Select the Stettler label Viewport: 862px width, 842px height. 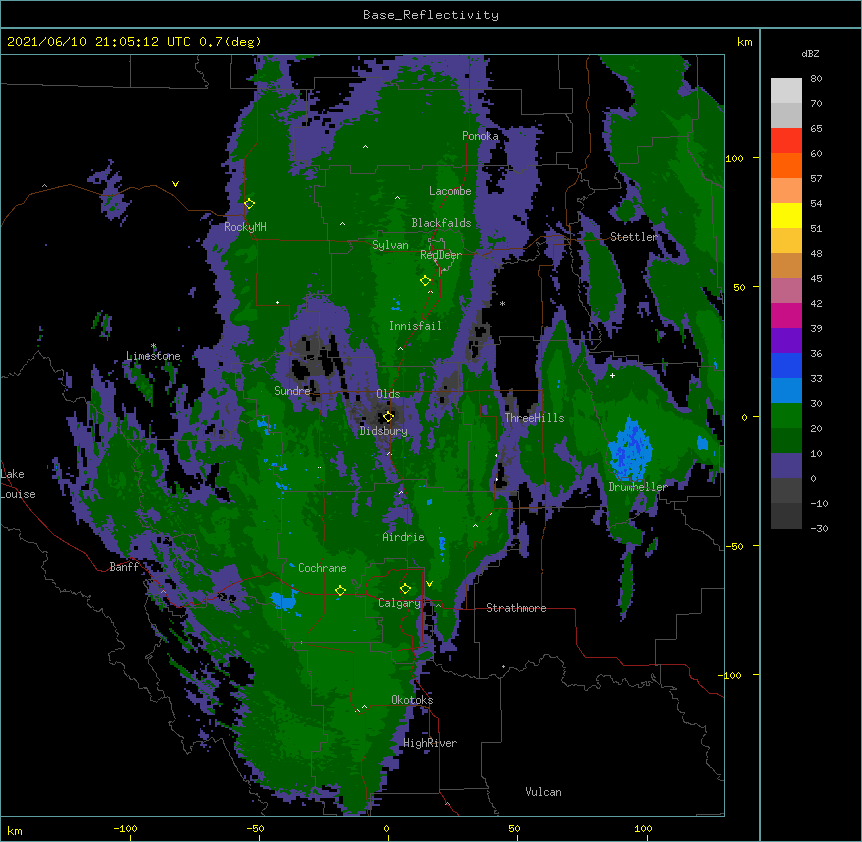(x=634, y=237)
